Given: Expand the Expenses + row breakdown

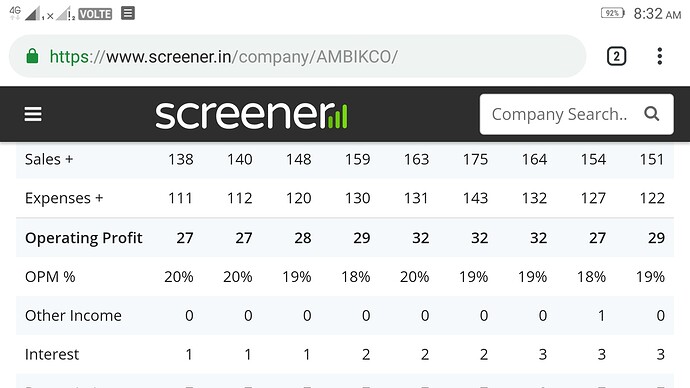Looking at the screenshot, I should 64,198.
